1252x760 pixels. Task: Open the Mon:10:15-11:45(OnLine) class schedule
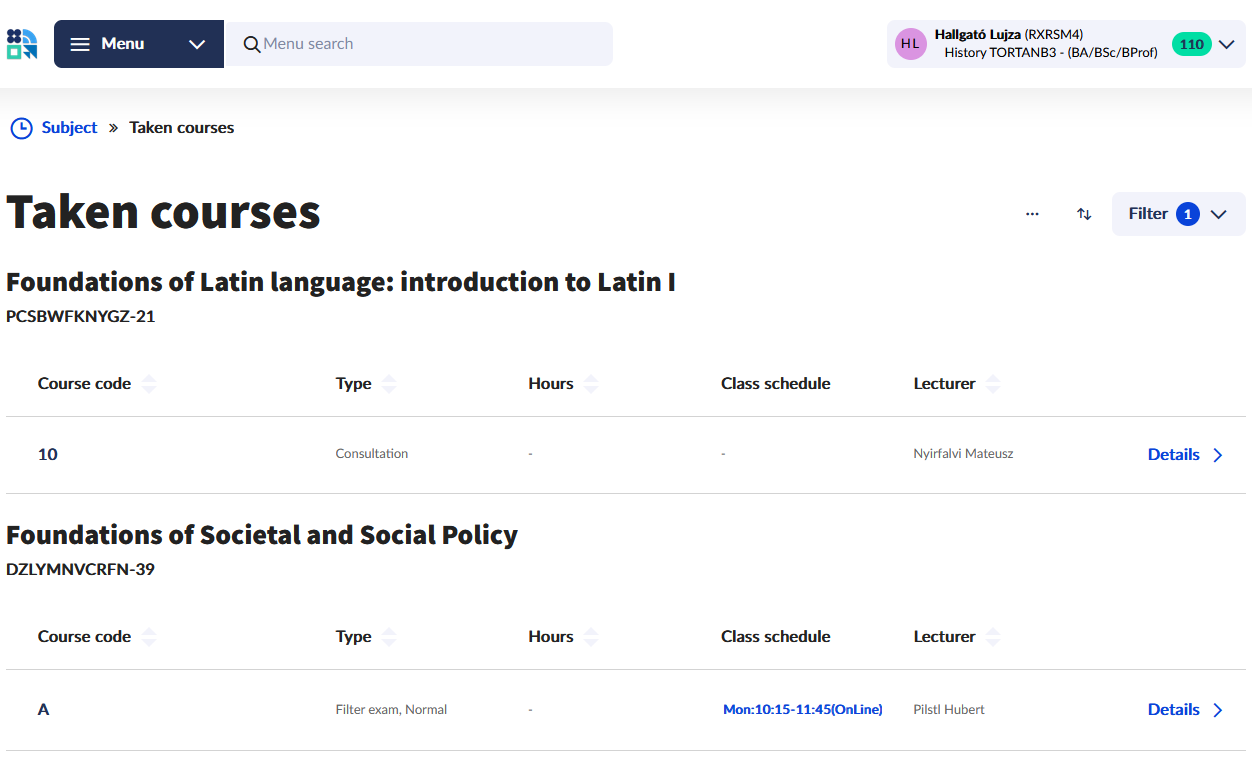pos(802,710)
